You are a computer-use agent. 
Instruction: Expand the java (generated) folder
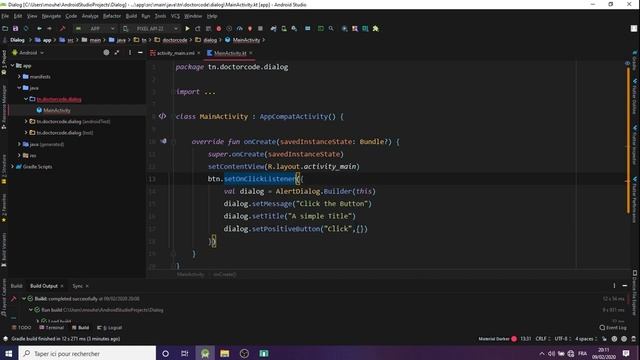(x=19, y=144)
